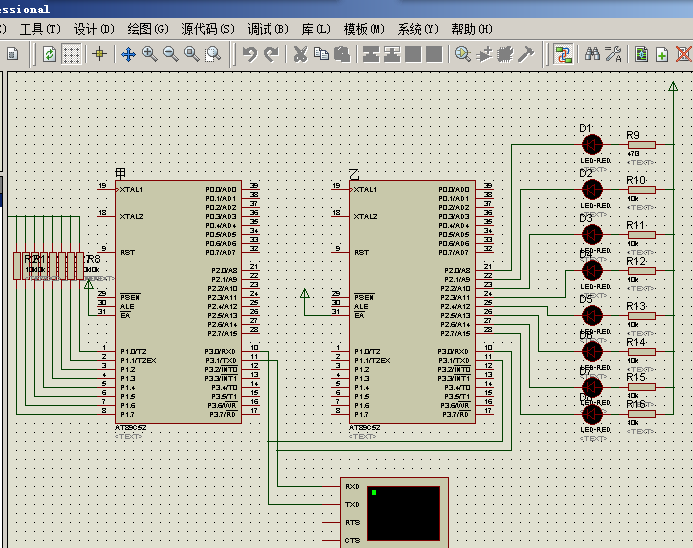Viewport: 693px width, 548px height.
Task: Click P3.0/RXD label on chip 甲
Action: [x=220, y=351]
